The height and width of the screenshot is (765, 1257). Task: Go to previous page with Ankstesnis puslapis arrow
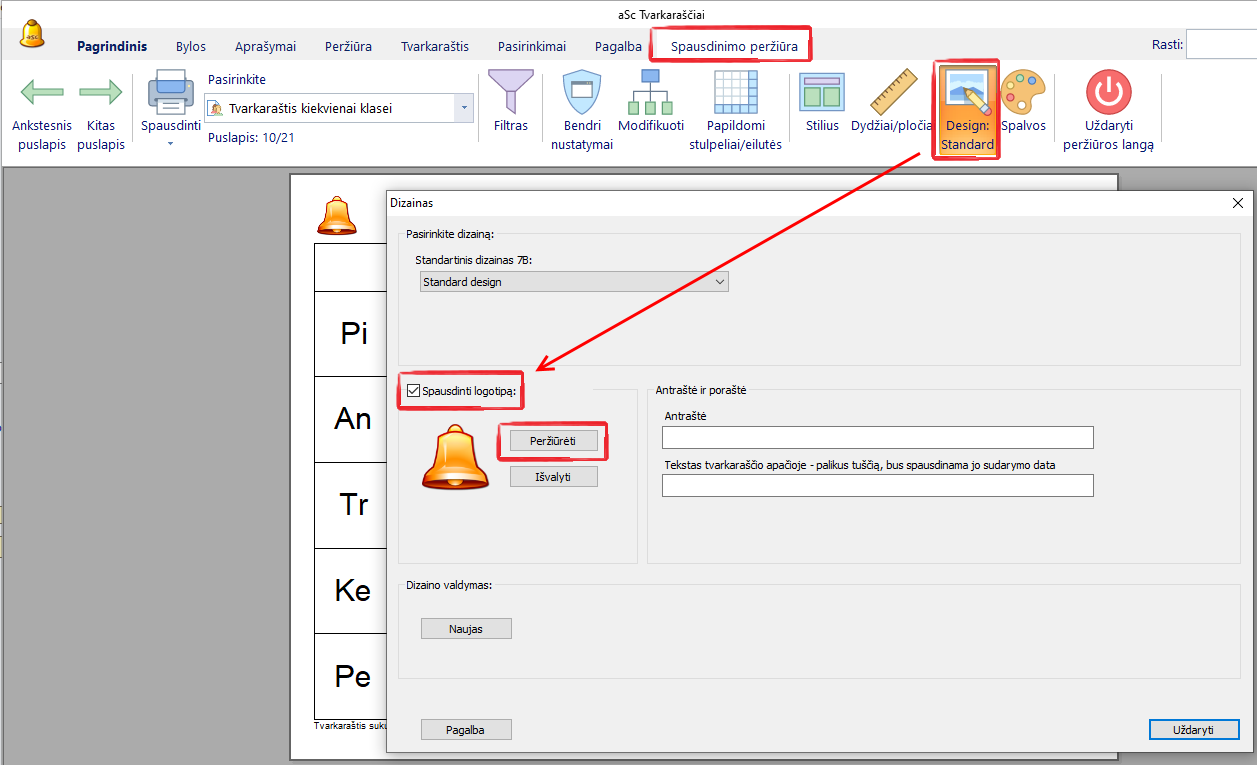click(x=41, y=94)
